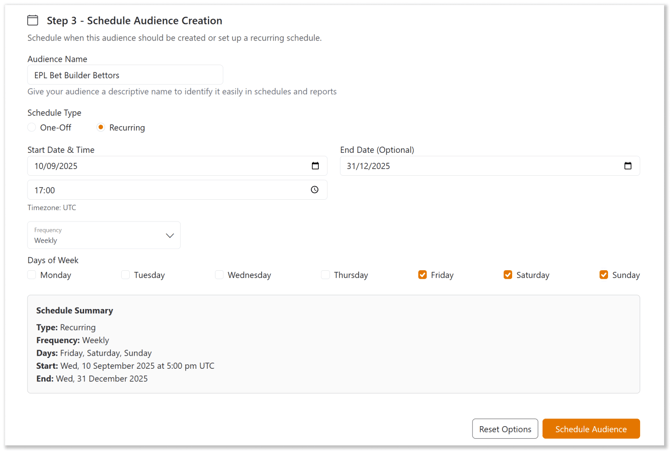Check the Tuesday day option
This screenshot has width=670, height=451.
(126, 275)
